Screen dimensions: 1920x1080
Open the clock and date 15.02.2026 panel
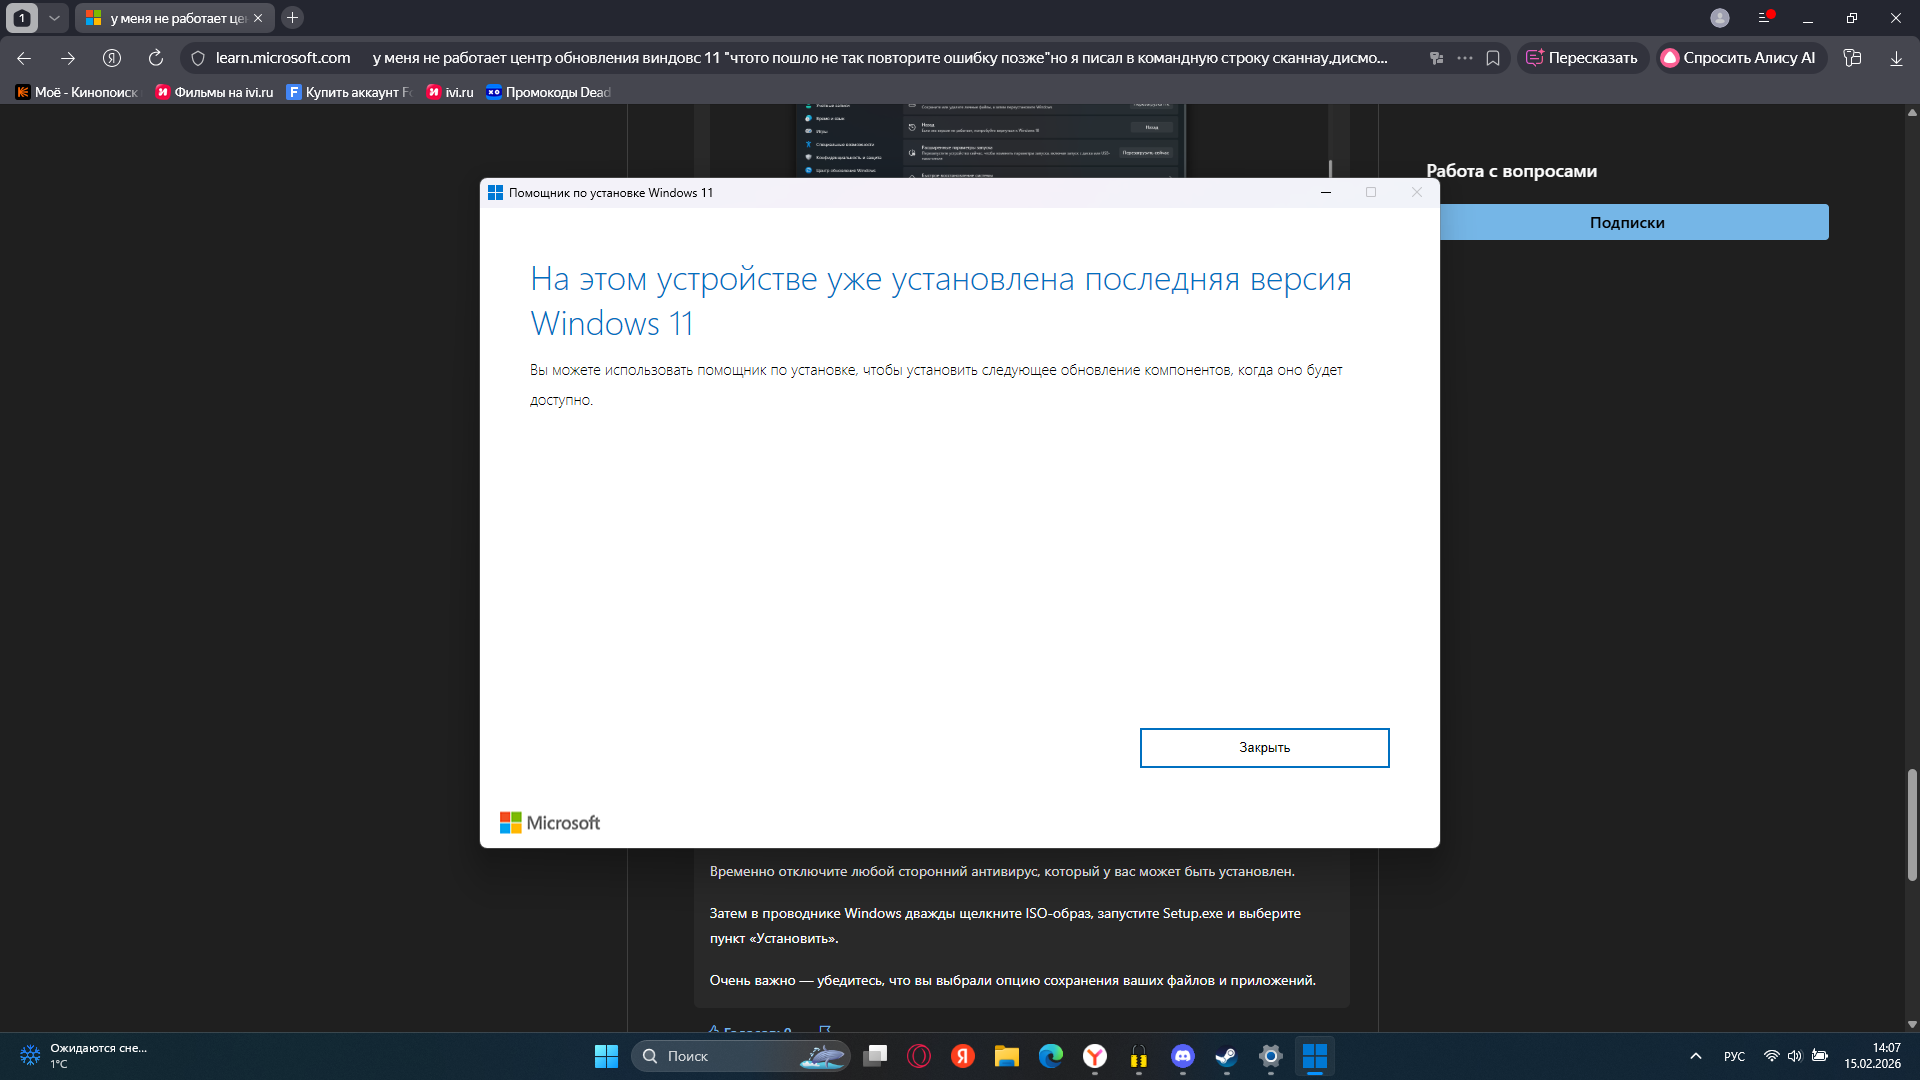tap(1873, 1056)
